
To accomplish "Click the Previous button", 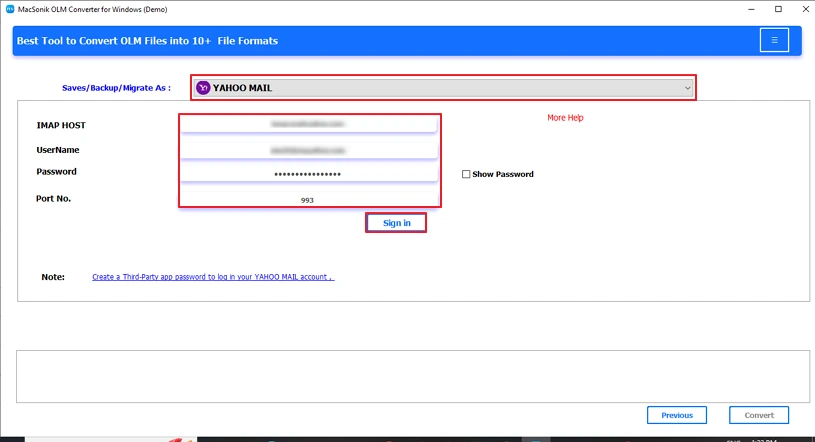I will (x=677, y=415).
